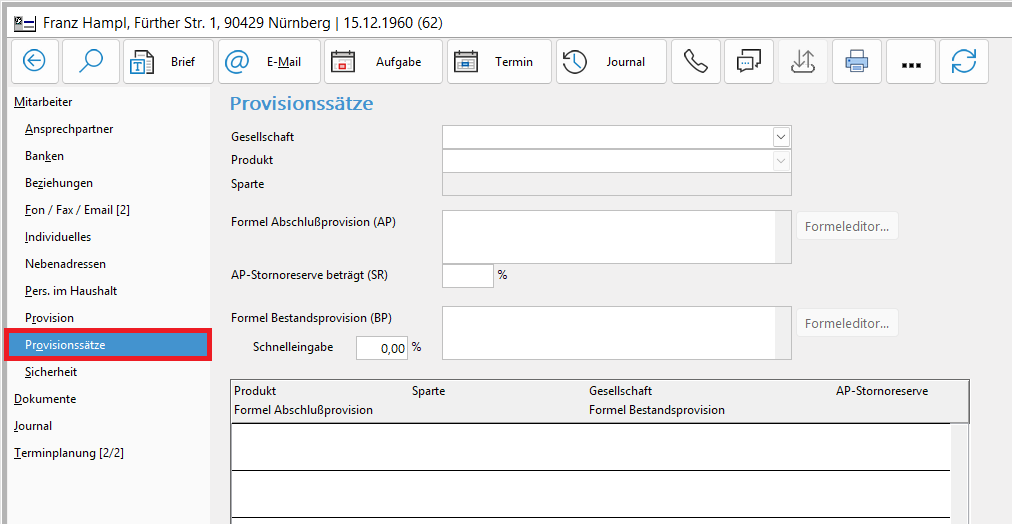Click the AP-Stornoreserve percentage field
This screenshot has width=1012, height=524.
[467, 275]
